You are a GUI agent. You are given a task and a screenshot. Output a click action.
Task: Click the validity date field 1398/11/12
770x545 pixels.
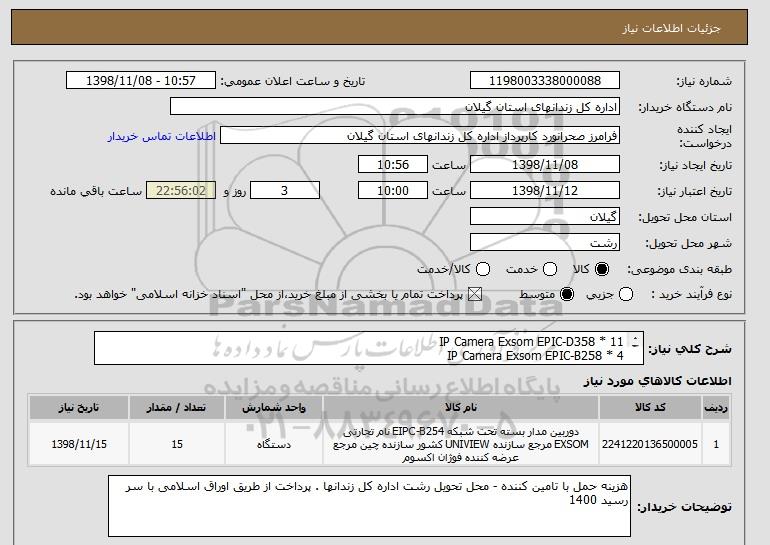[x=545, y=191]
